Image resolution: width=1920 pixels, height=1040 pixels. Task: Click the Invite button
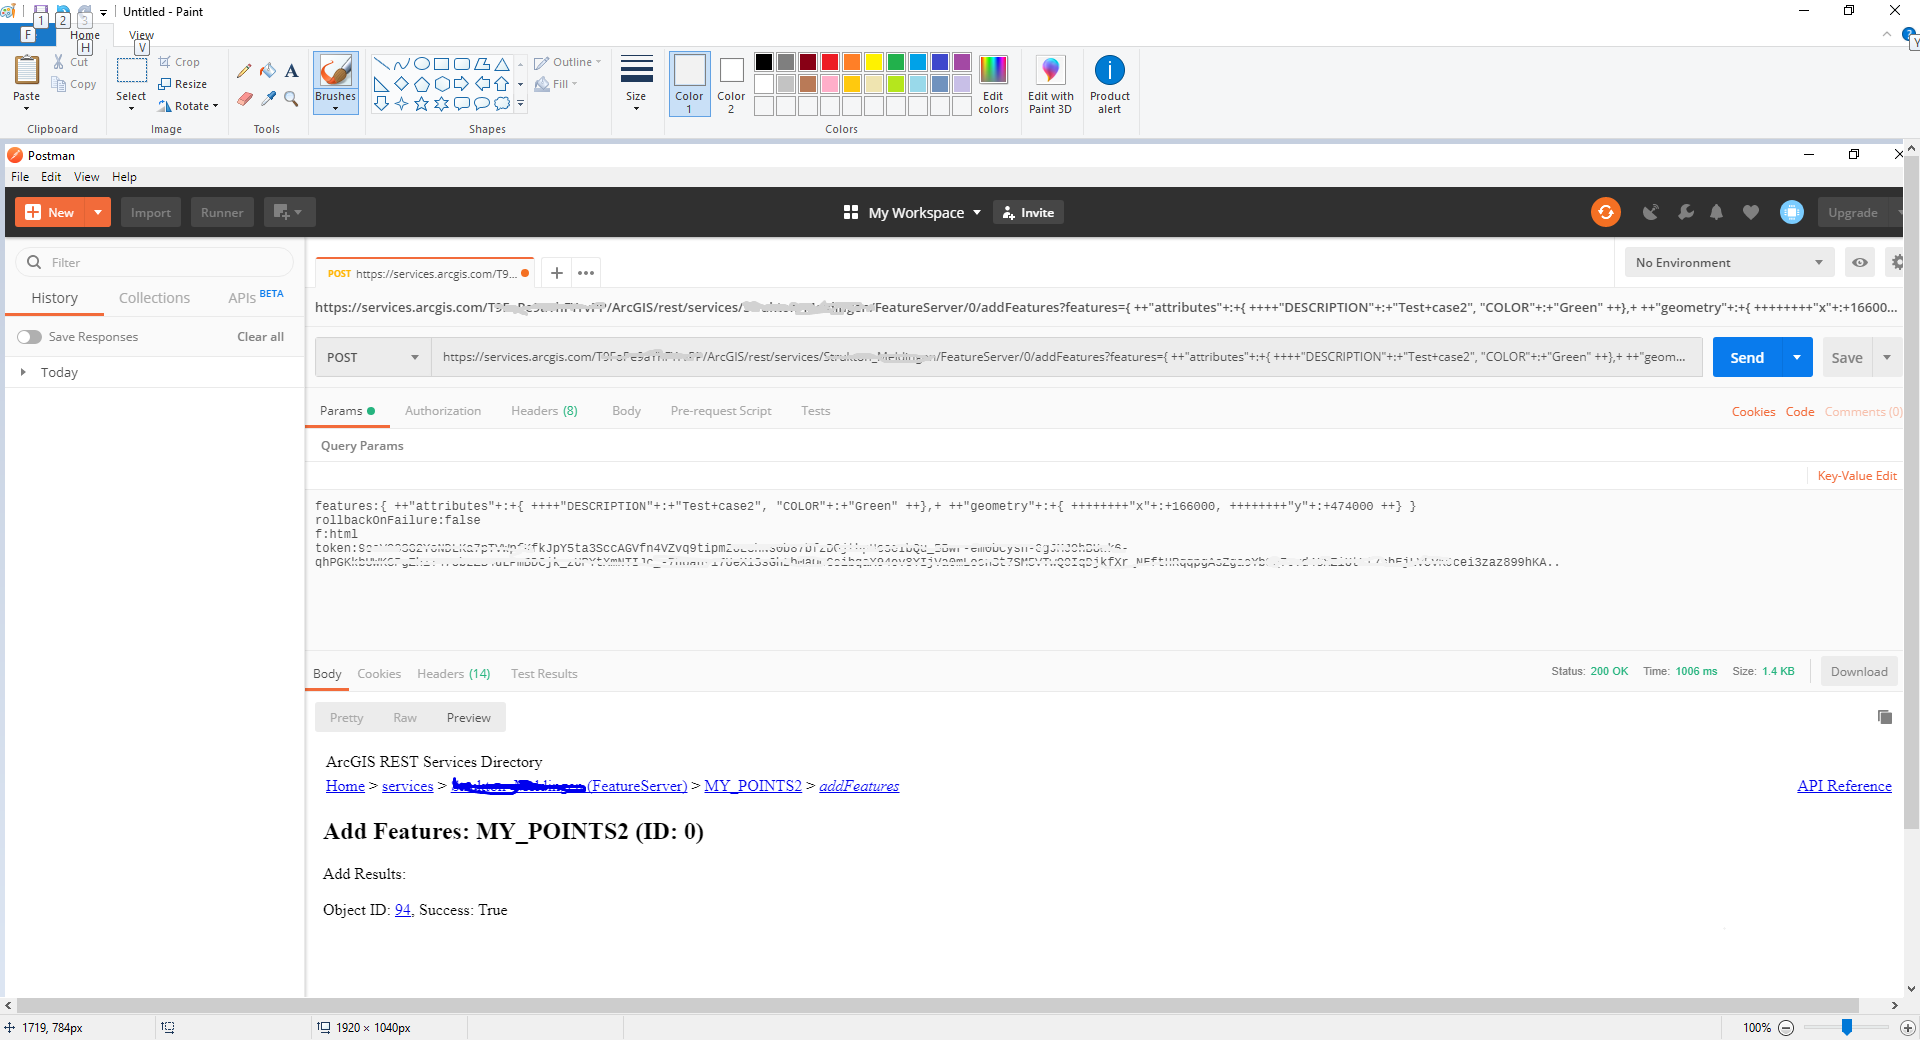point(1028,212)
